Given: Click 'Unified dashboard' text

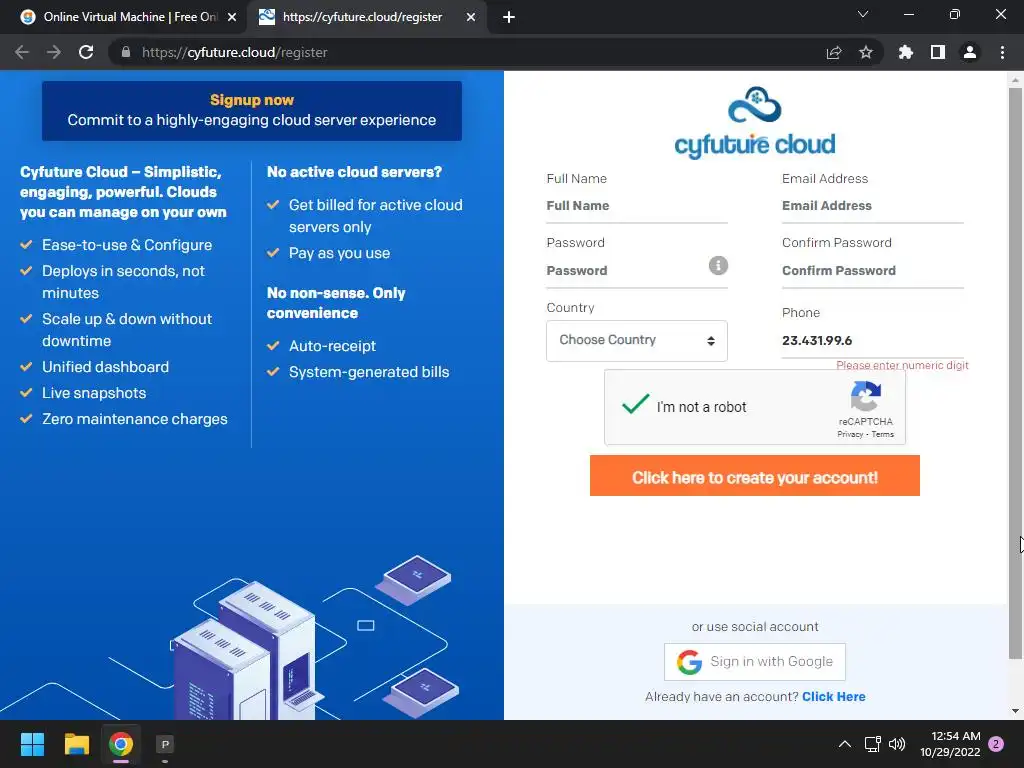Looking at the screenshot, I should [106, 367].
